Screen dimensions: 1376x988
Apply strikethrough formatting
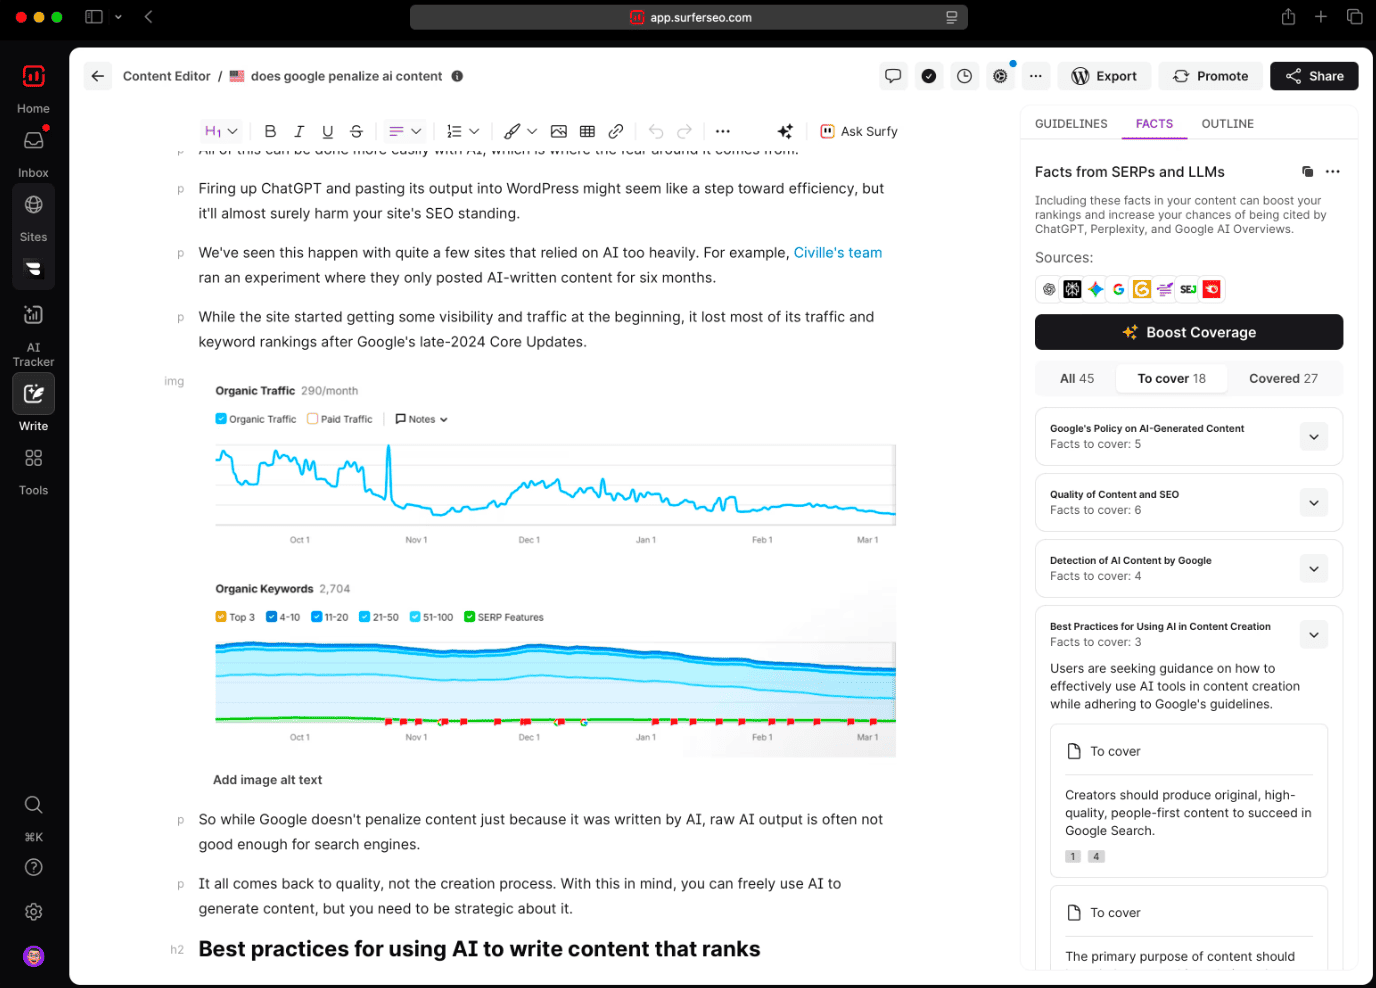[x=356, y=131]
